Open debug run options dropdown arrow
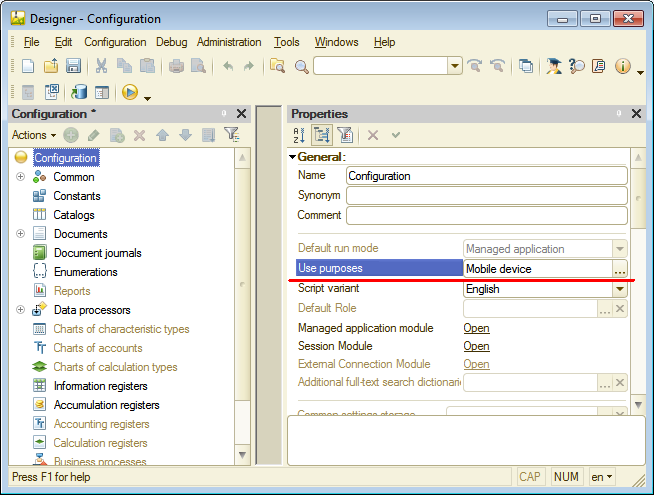This screenshot has height=495, width=654. click(x=147, y=99)
